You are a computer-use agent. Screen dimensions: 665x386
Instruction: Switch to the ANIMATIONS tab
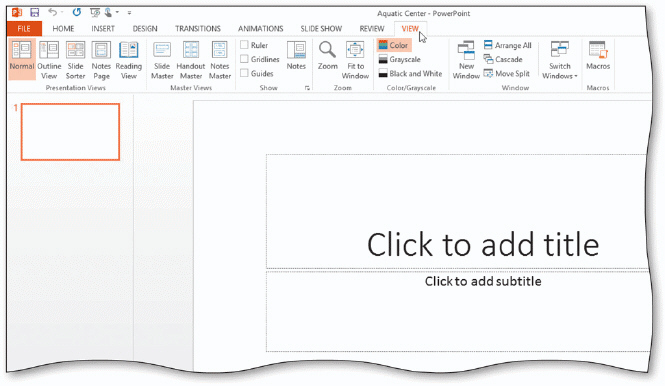click(x=260, y=29)
